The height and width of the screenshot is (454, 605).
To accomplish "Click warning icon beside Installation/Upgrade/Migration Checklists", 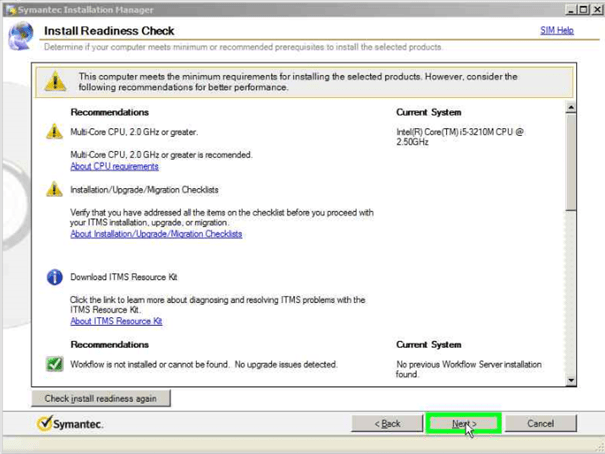I will tap(54, 189).
